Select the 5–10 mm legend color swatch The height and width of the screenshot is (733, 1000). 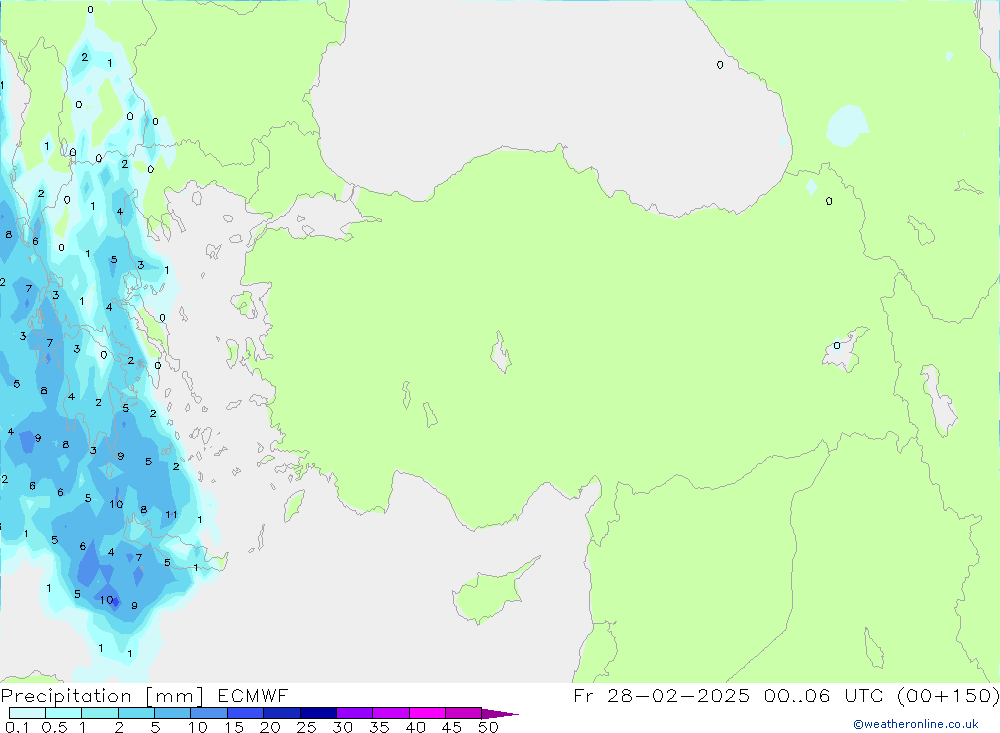172,713
